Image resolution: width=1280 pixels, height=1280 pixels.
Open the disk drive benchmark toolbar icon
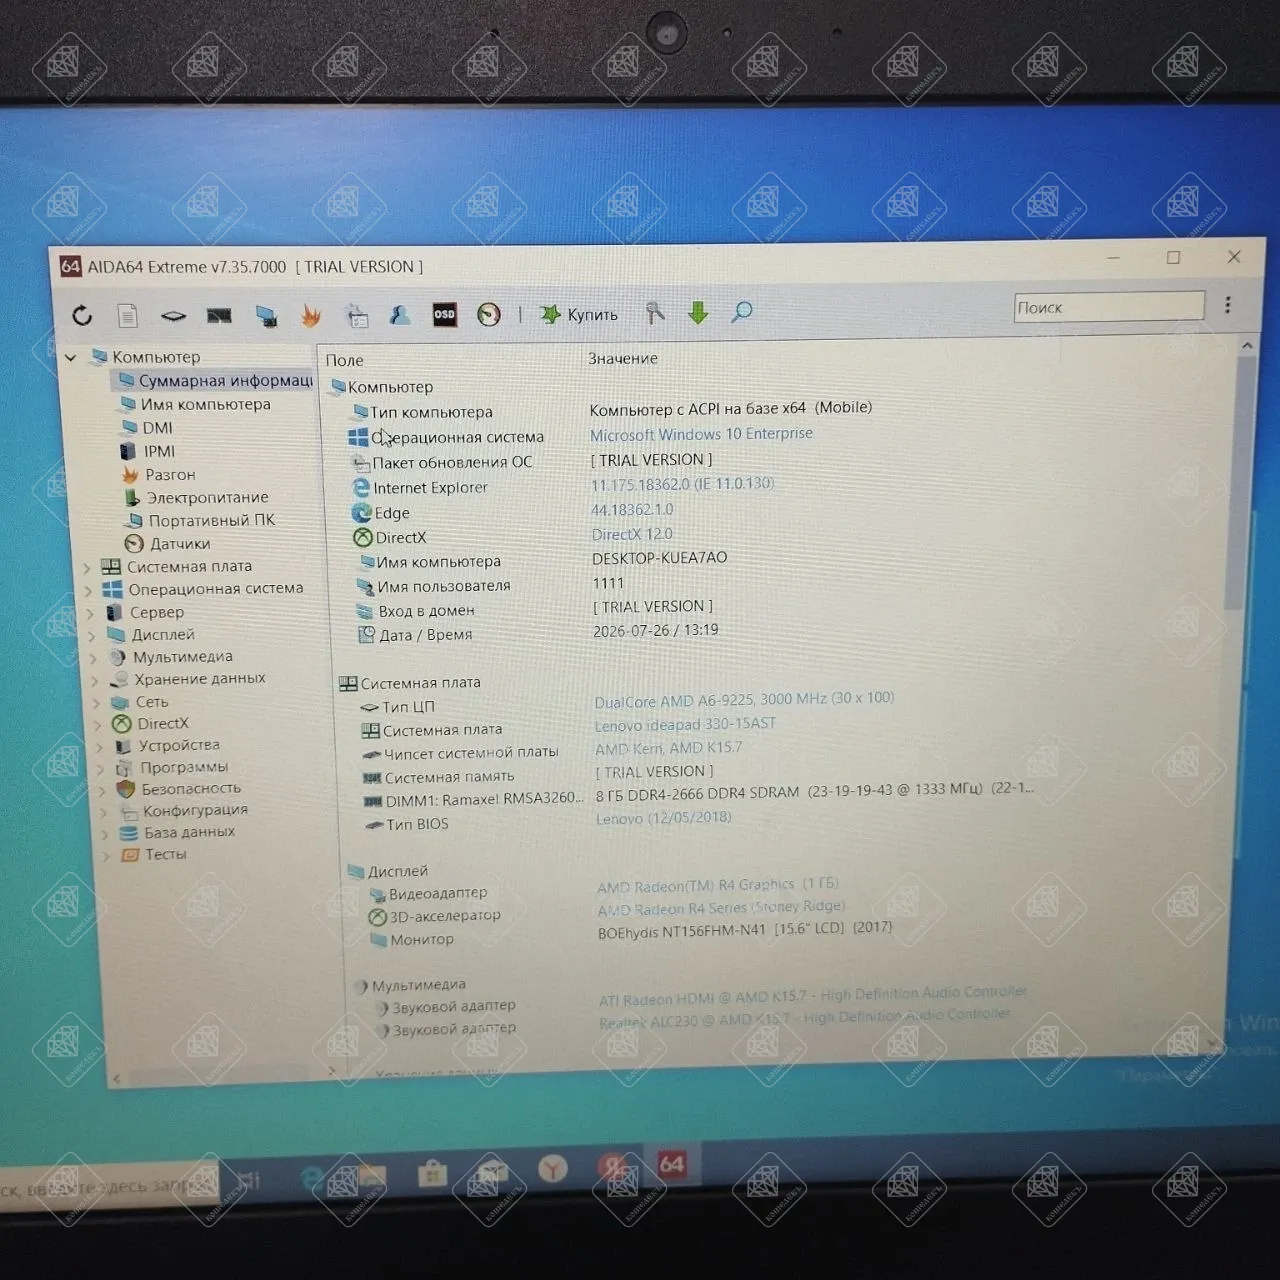pyautogui.click(x=173, y=316)
